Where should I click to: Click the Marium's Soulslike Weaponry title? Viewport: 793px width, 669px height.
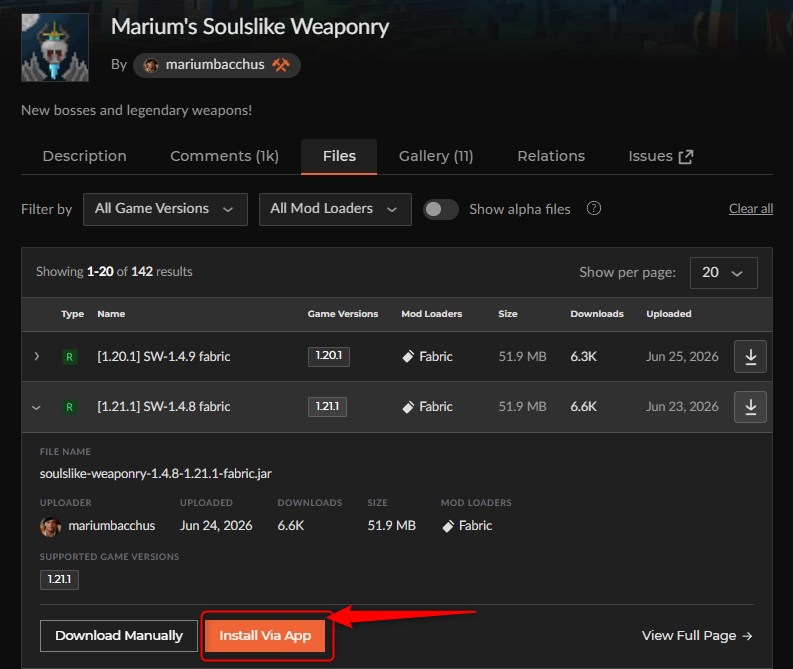(x=250, y=27)
